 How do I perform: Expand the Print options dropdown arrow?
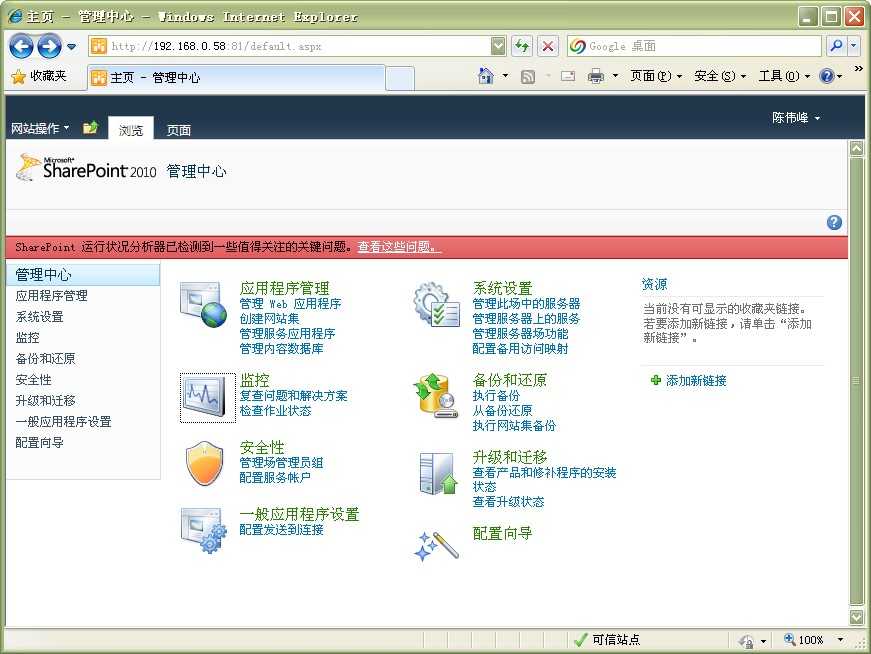[615, 76]
